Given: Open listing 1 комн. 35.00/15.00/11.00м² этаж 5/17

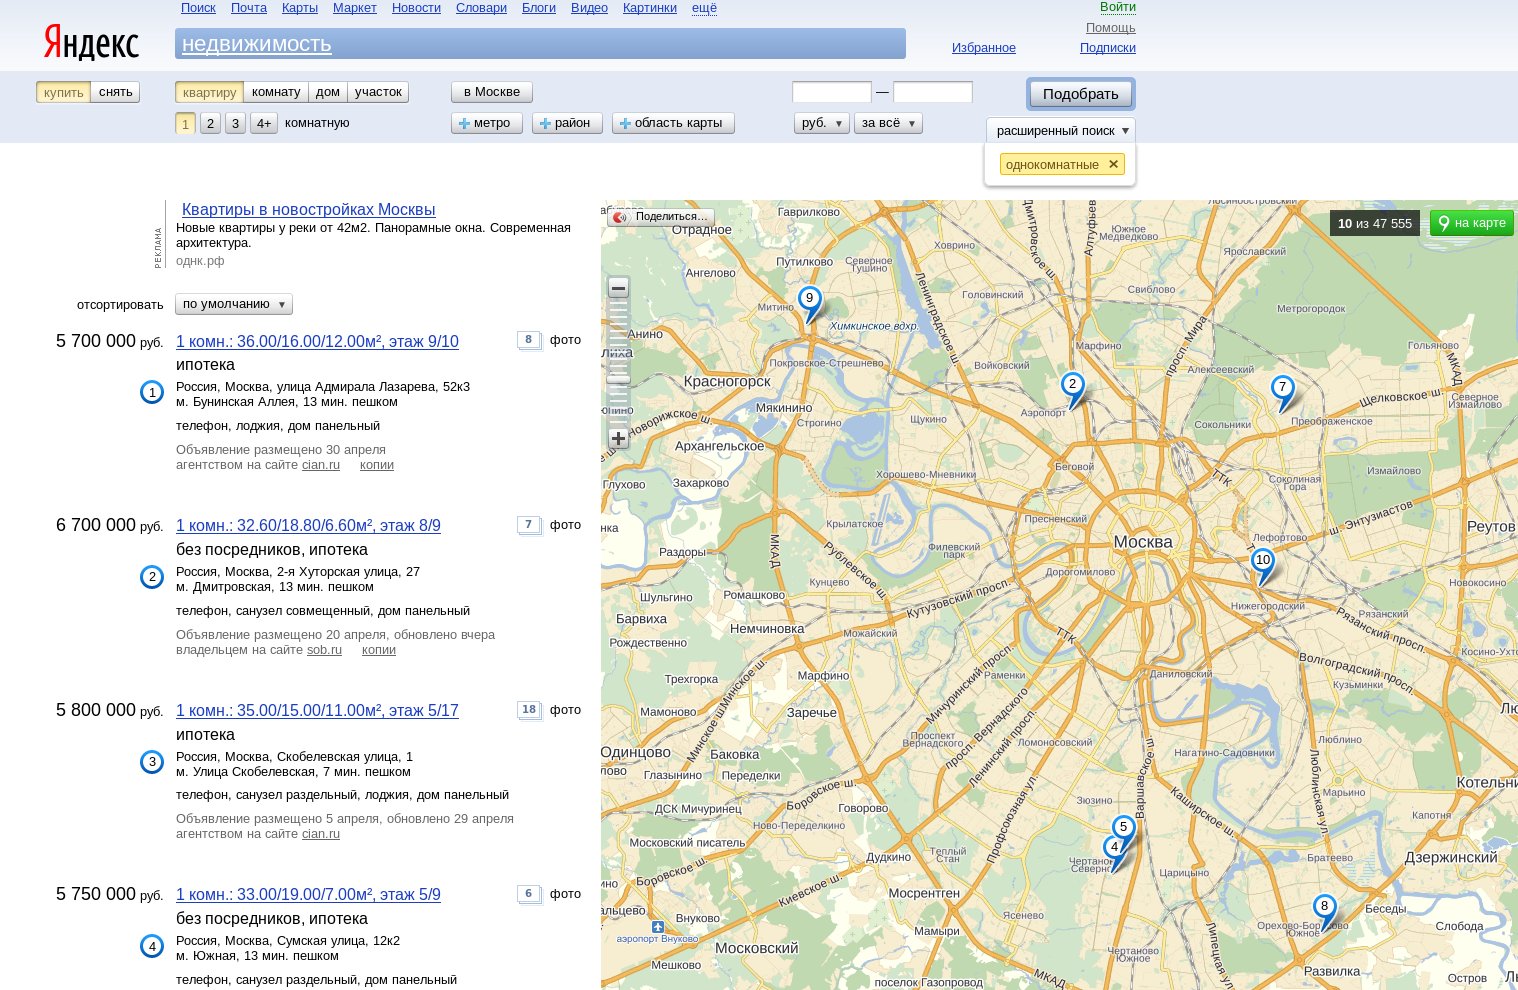Looking at the screenshot, I should (x=317, y=710).
